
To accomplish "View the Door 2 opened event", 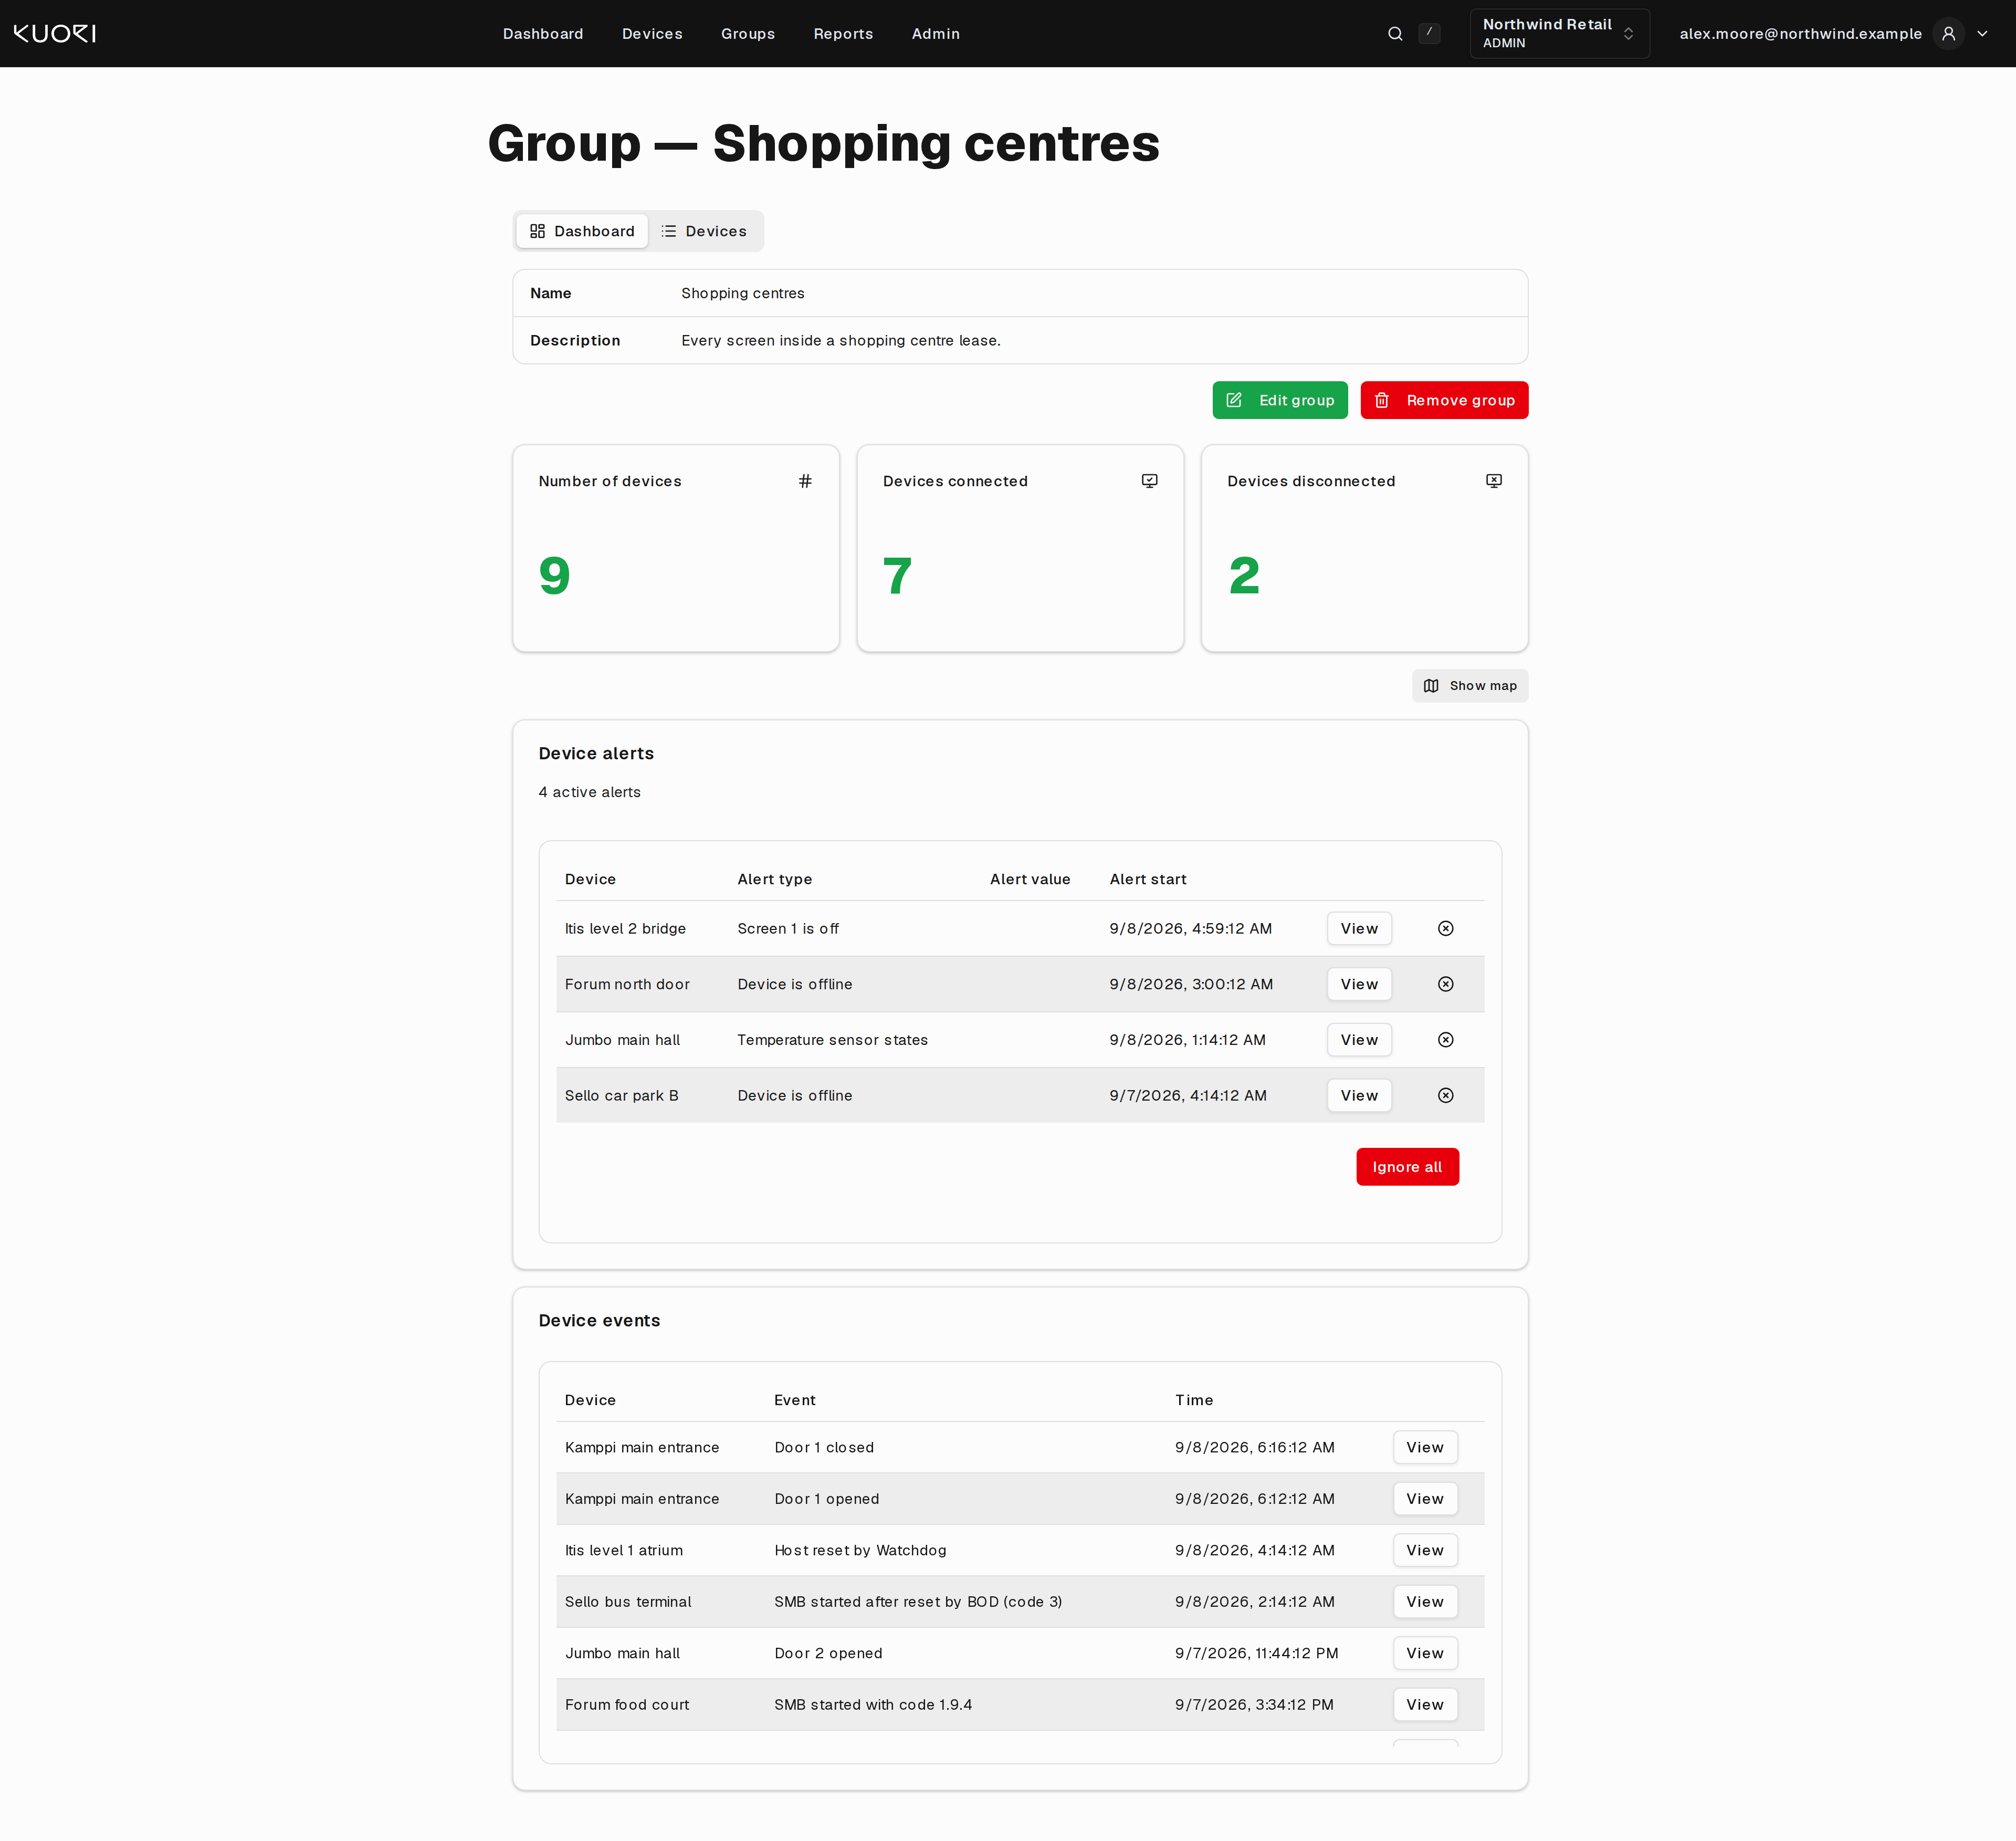I will tap(1425, 1654).
